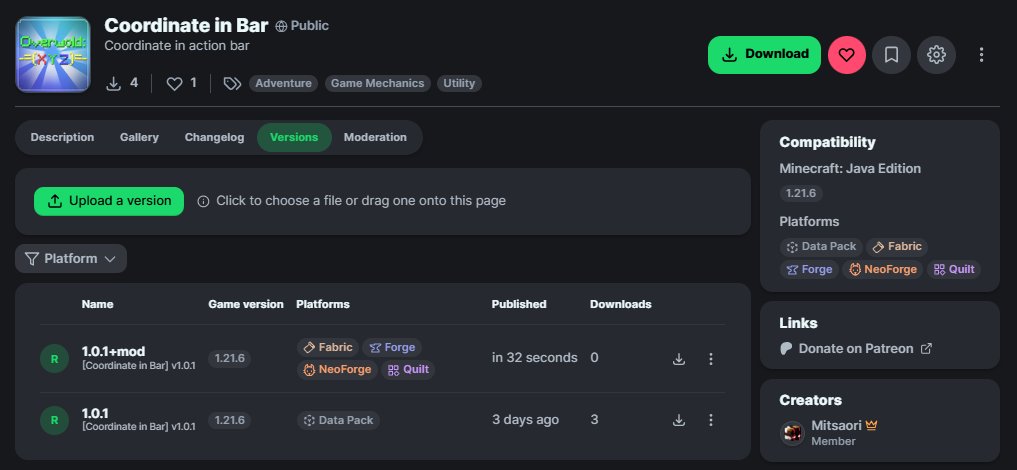Open project settings gear icon
The height and width of the screenshot is (470, 1017).
pyautogui.click(x=936, y=54)
